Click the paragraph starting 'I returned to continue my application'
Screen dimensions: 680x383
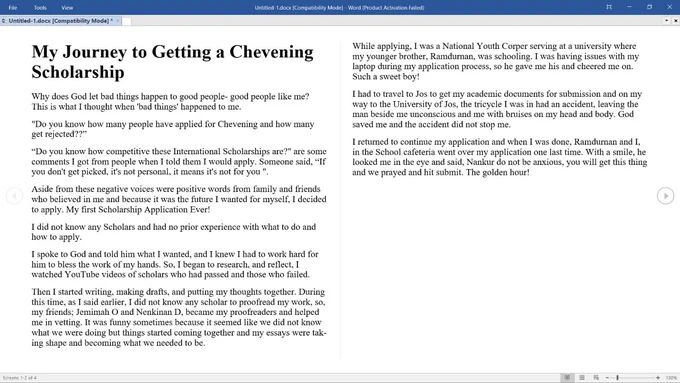point(500,157)
